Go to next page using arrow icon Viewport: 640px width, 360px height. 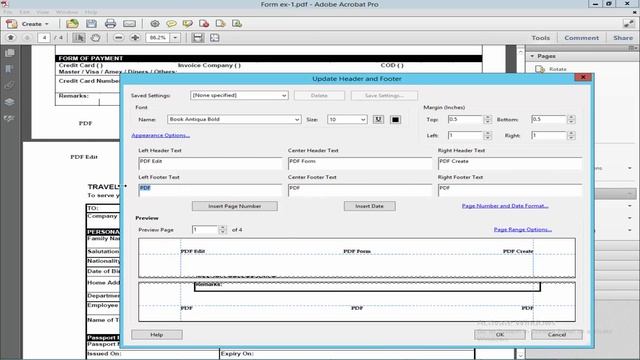[x=27, y=38]
